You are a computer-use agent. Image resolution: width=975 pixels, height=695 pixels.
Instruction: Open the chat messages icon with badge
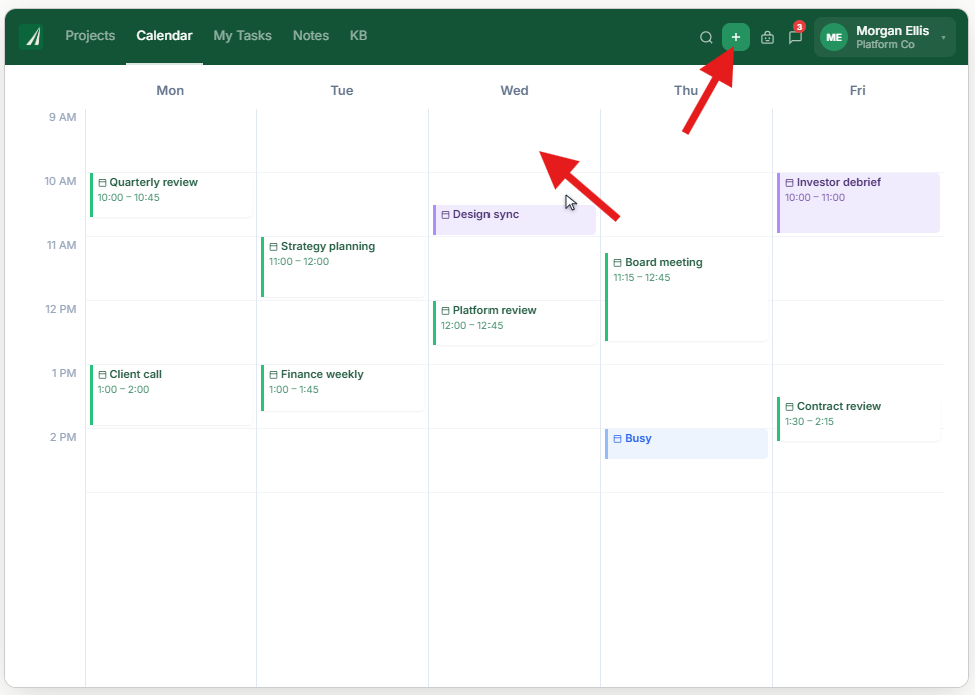[x=795, y=37]
